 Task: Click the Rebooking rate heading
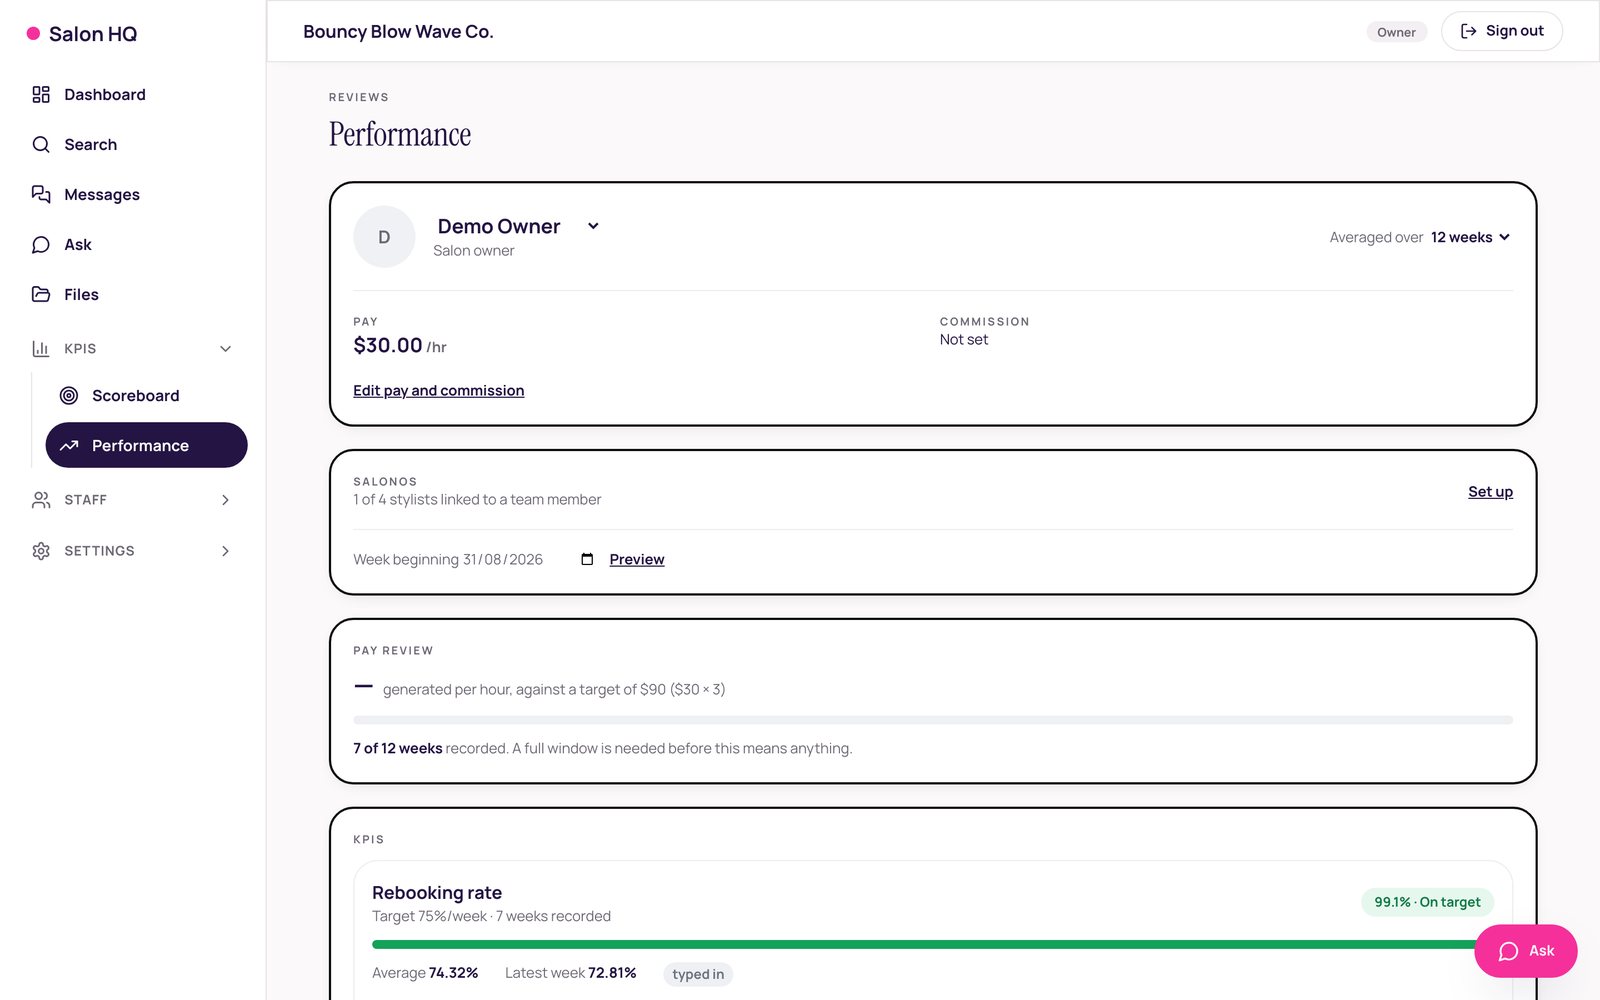pos(437,892)
